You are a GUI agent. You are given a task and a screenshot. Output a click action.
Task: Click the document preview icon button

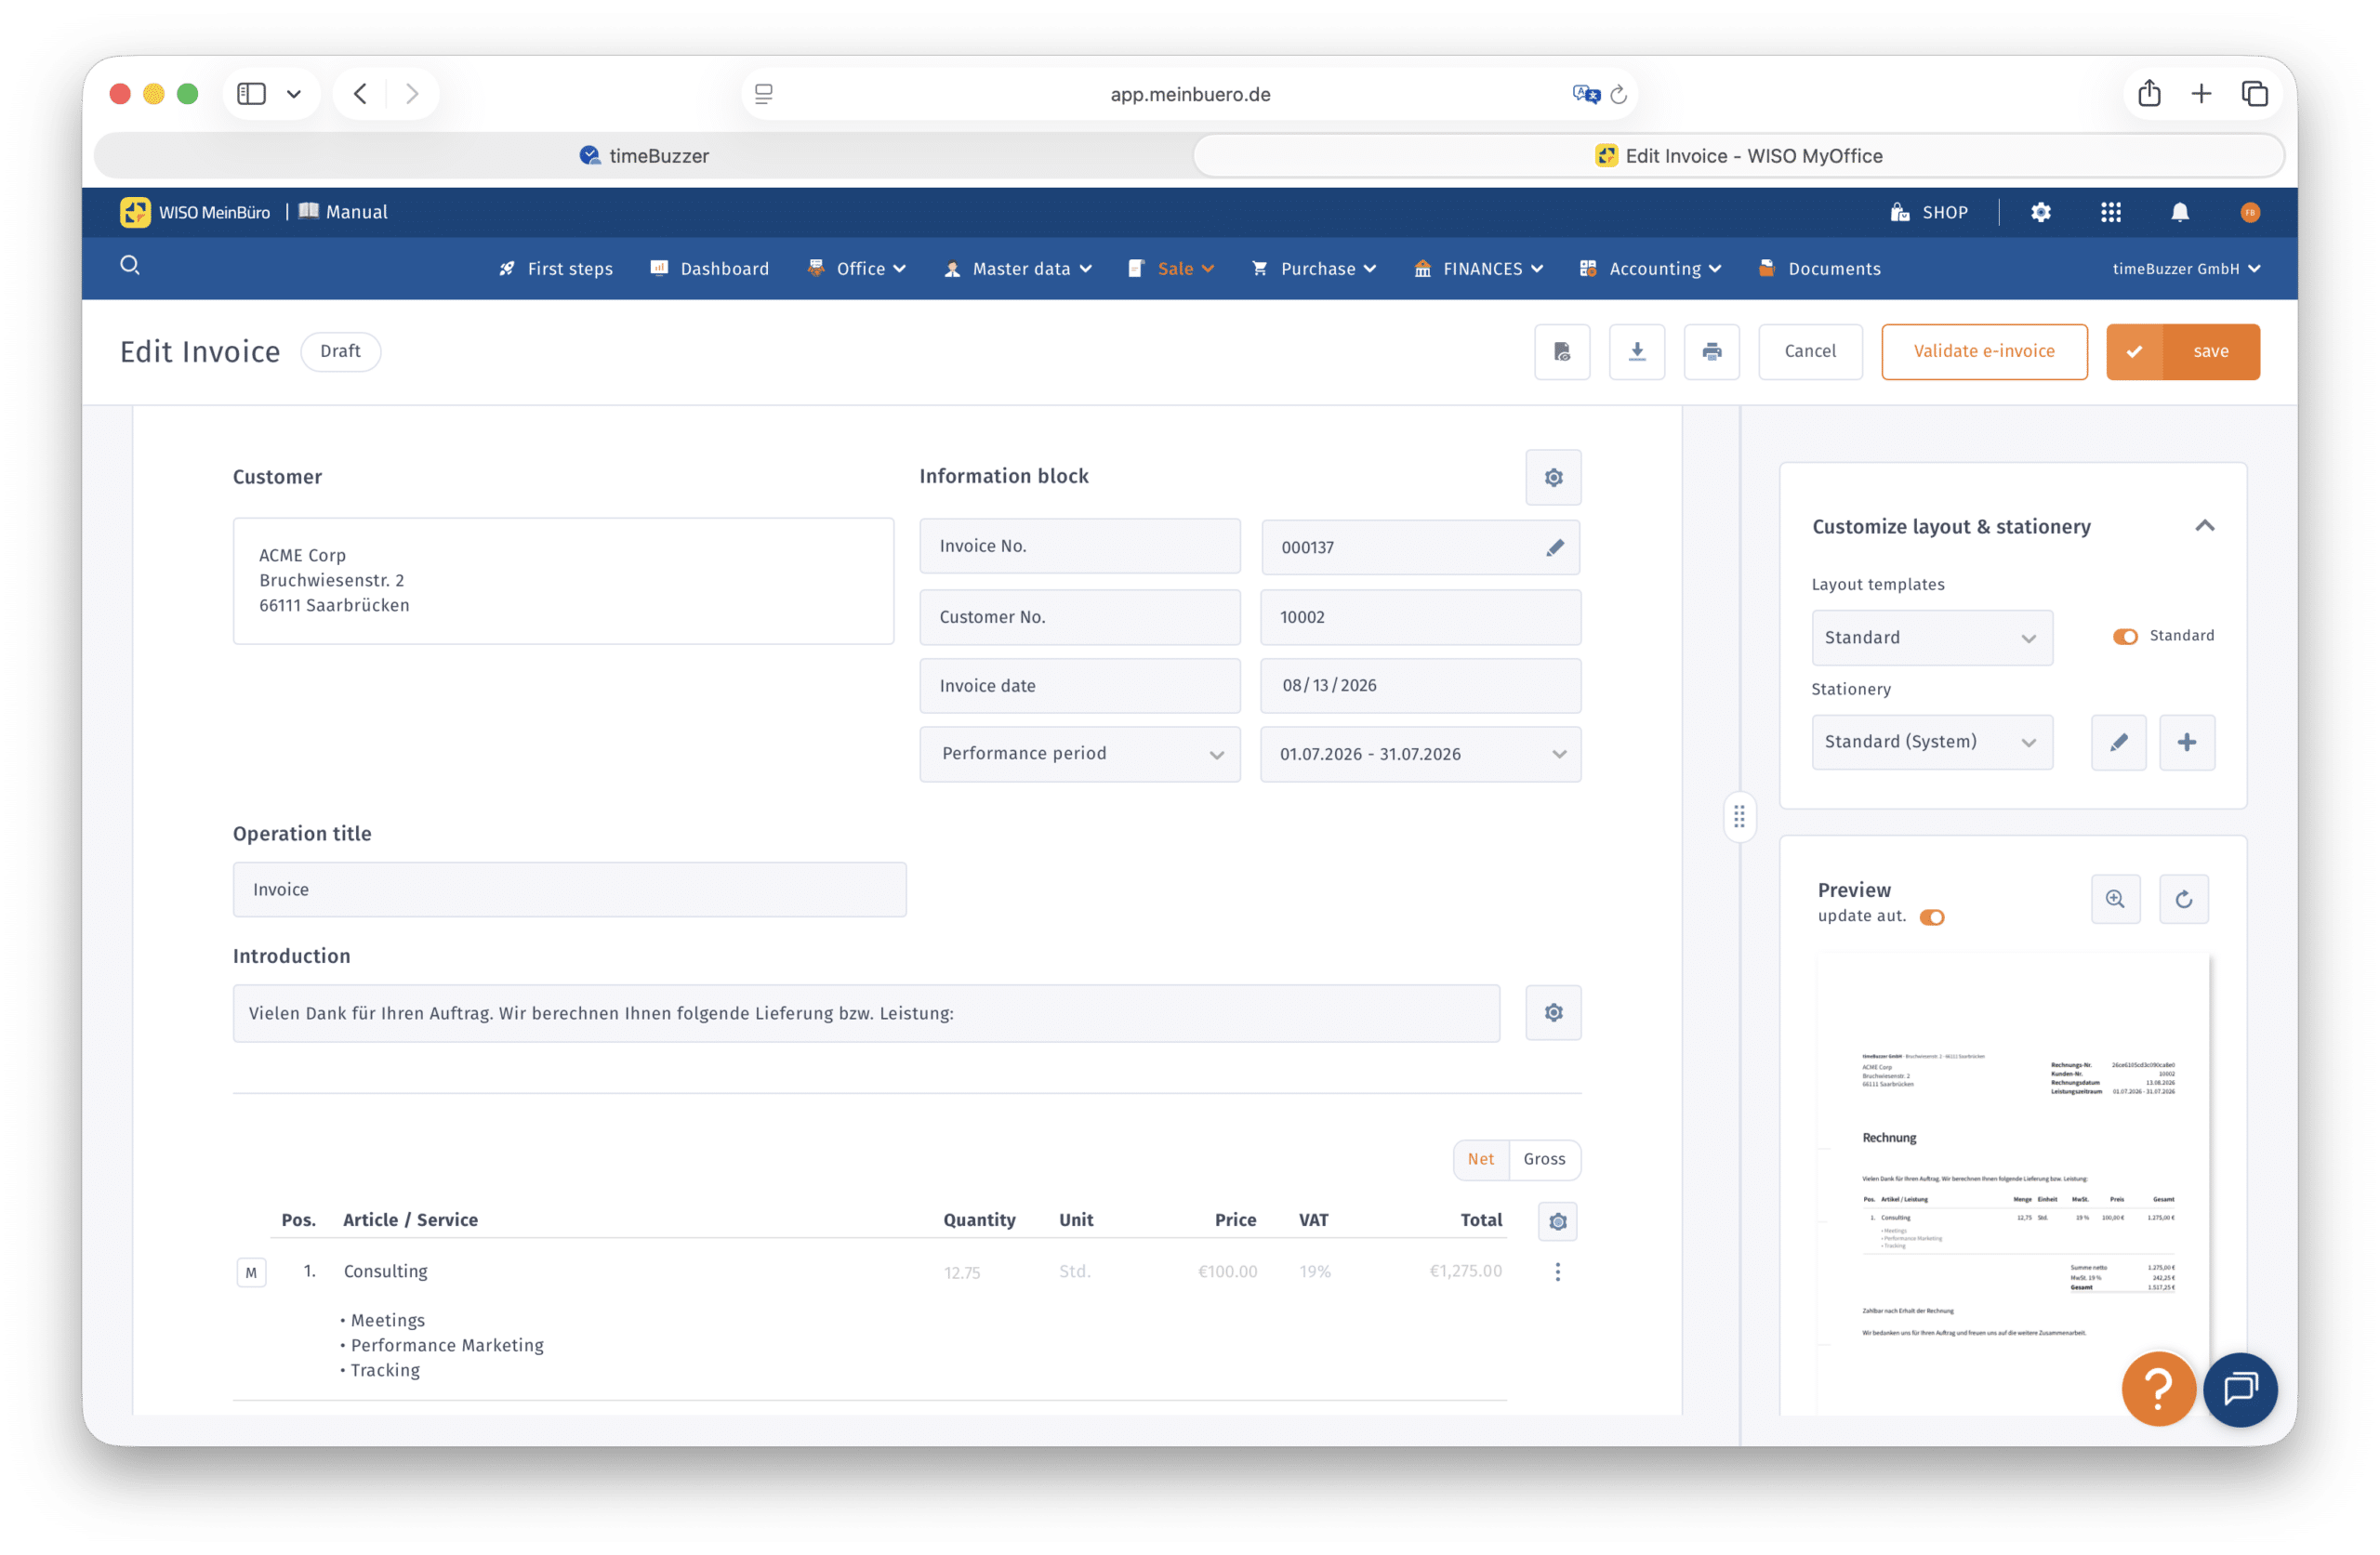tap(1562, 351)
